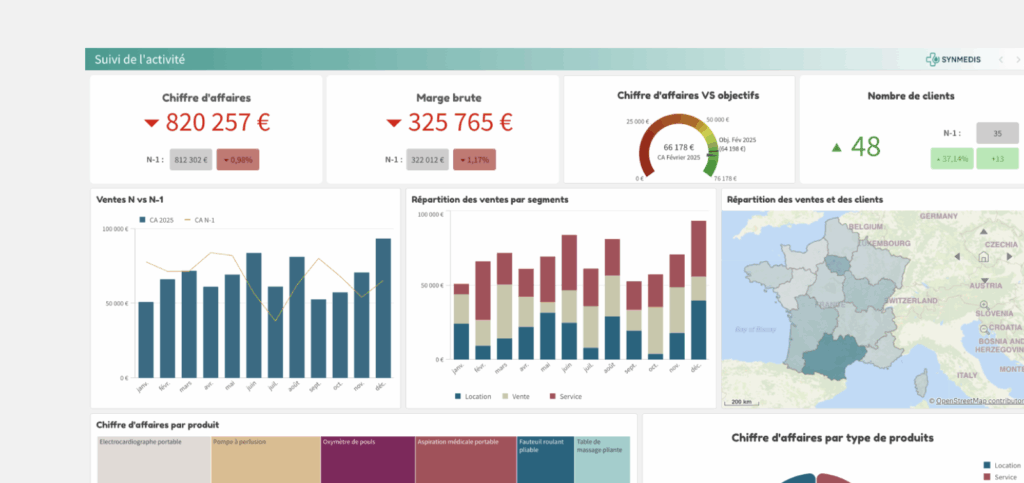Click the red down arrow beside 820 257 €
The image size is (1024, 483).
click(152, 122)
